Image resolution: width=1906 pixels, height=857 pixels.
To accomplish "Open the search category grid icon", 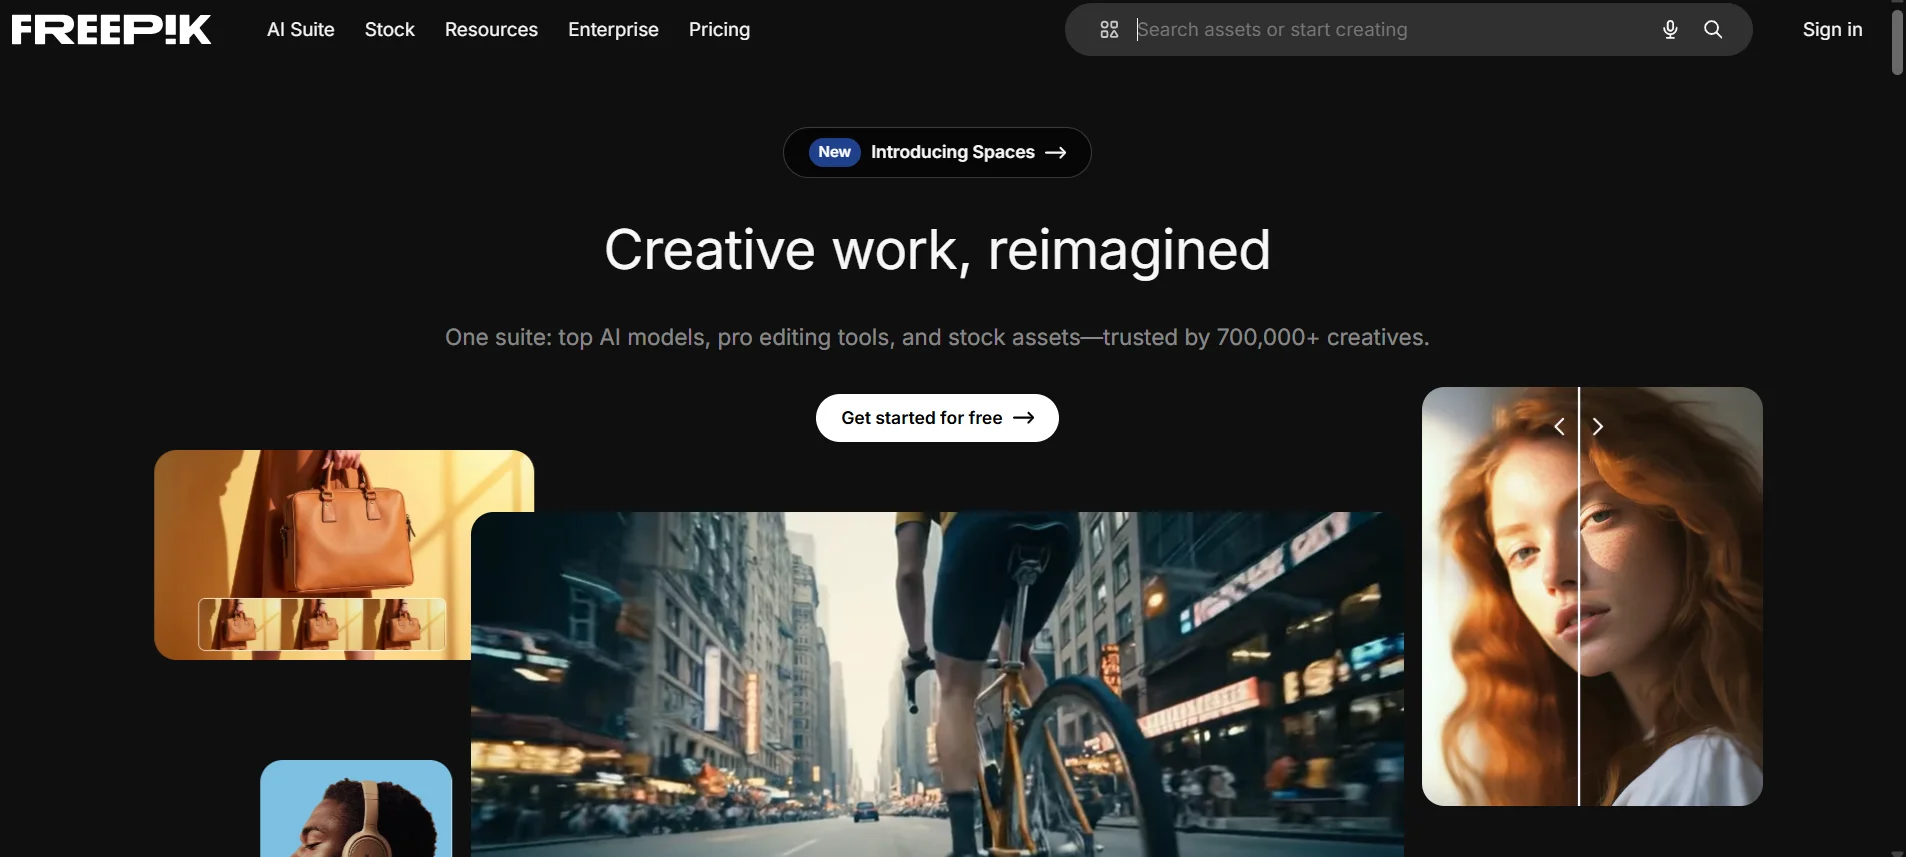I will 1109,30.
